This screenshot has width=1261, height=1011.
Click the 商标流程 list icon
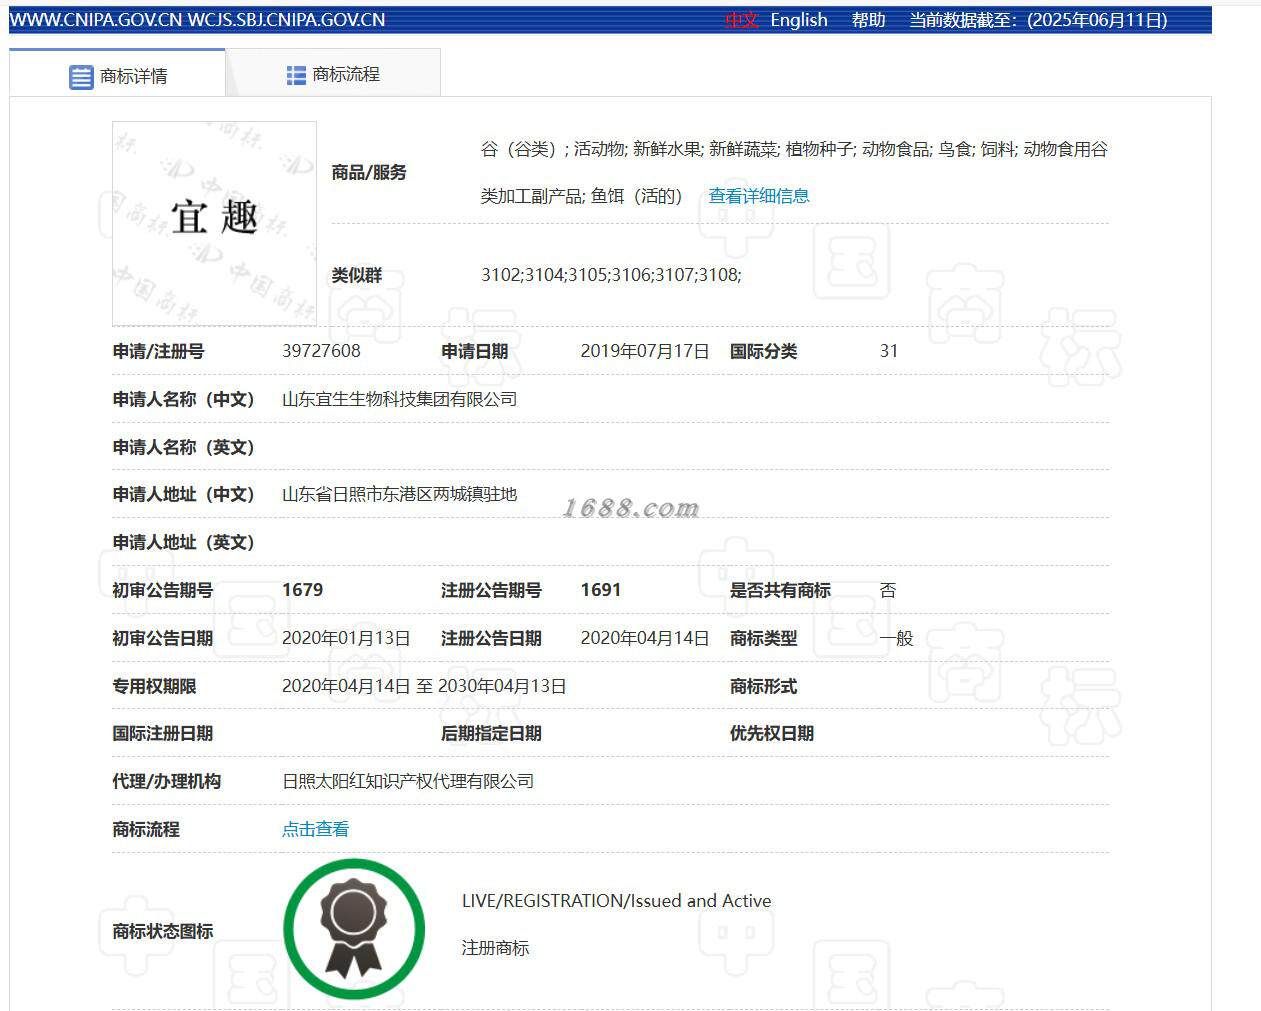[x=296, y=75]
